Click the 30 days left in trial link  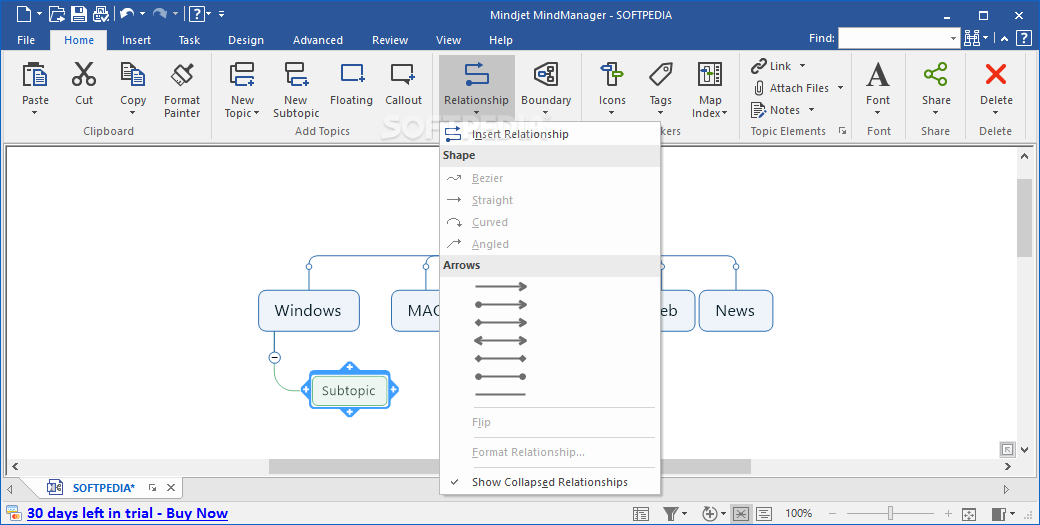click(127, 513)
